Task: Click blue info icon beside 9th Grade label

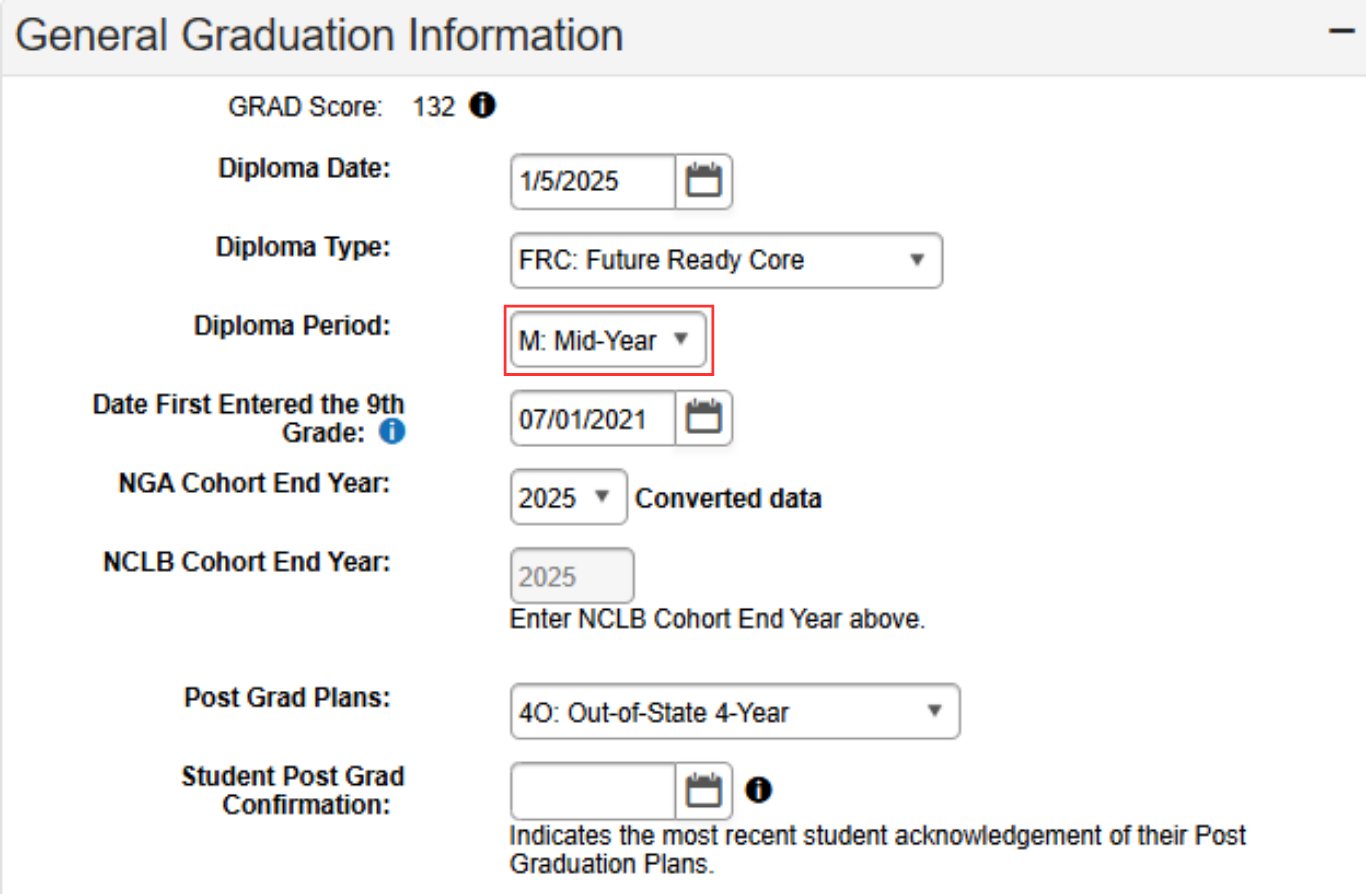Action: pos(393,432)
